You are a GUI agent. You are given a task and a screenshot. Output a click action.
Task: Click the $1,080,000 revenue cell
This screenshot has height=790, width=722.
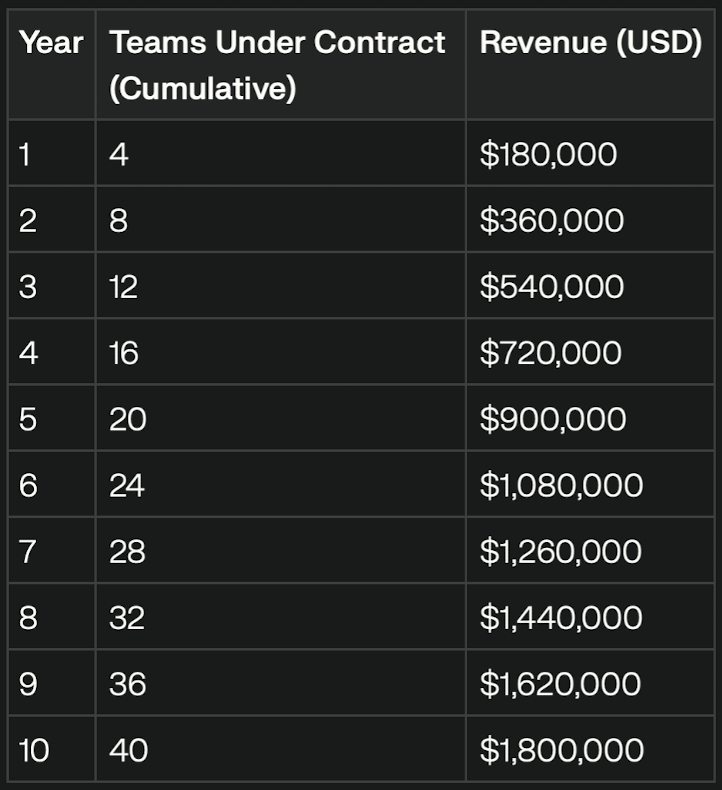[x=560, y=485]
